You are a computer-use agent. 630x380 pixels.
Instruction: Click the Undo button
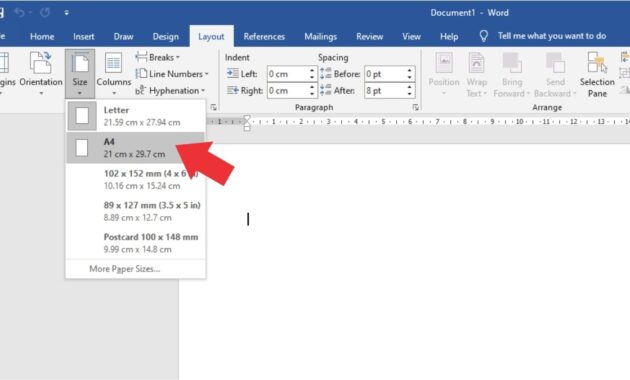[x=19, y=12]
